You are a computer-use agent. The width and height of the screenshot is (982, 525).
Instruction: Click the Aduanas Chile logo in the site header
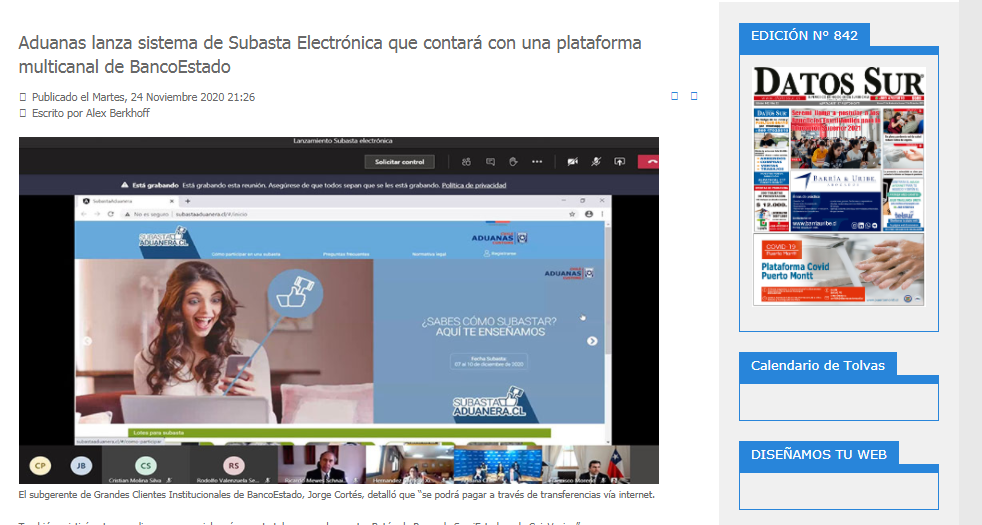tap(499, 237)
